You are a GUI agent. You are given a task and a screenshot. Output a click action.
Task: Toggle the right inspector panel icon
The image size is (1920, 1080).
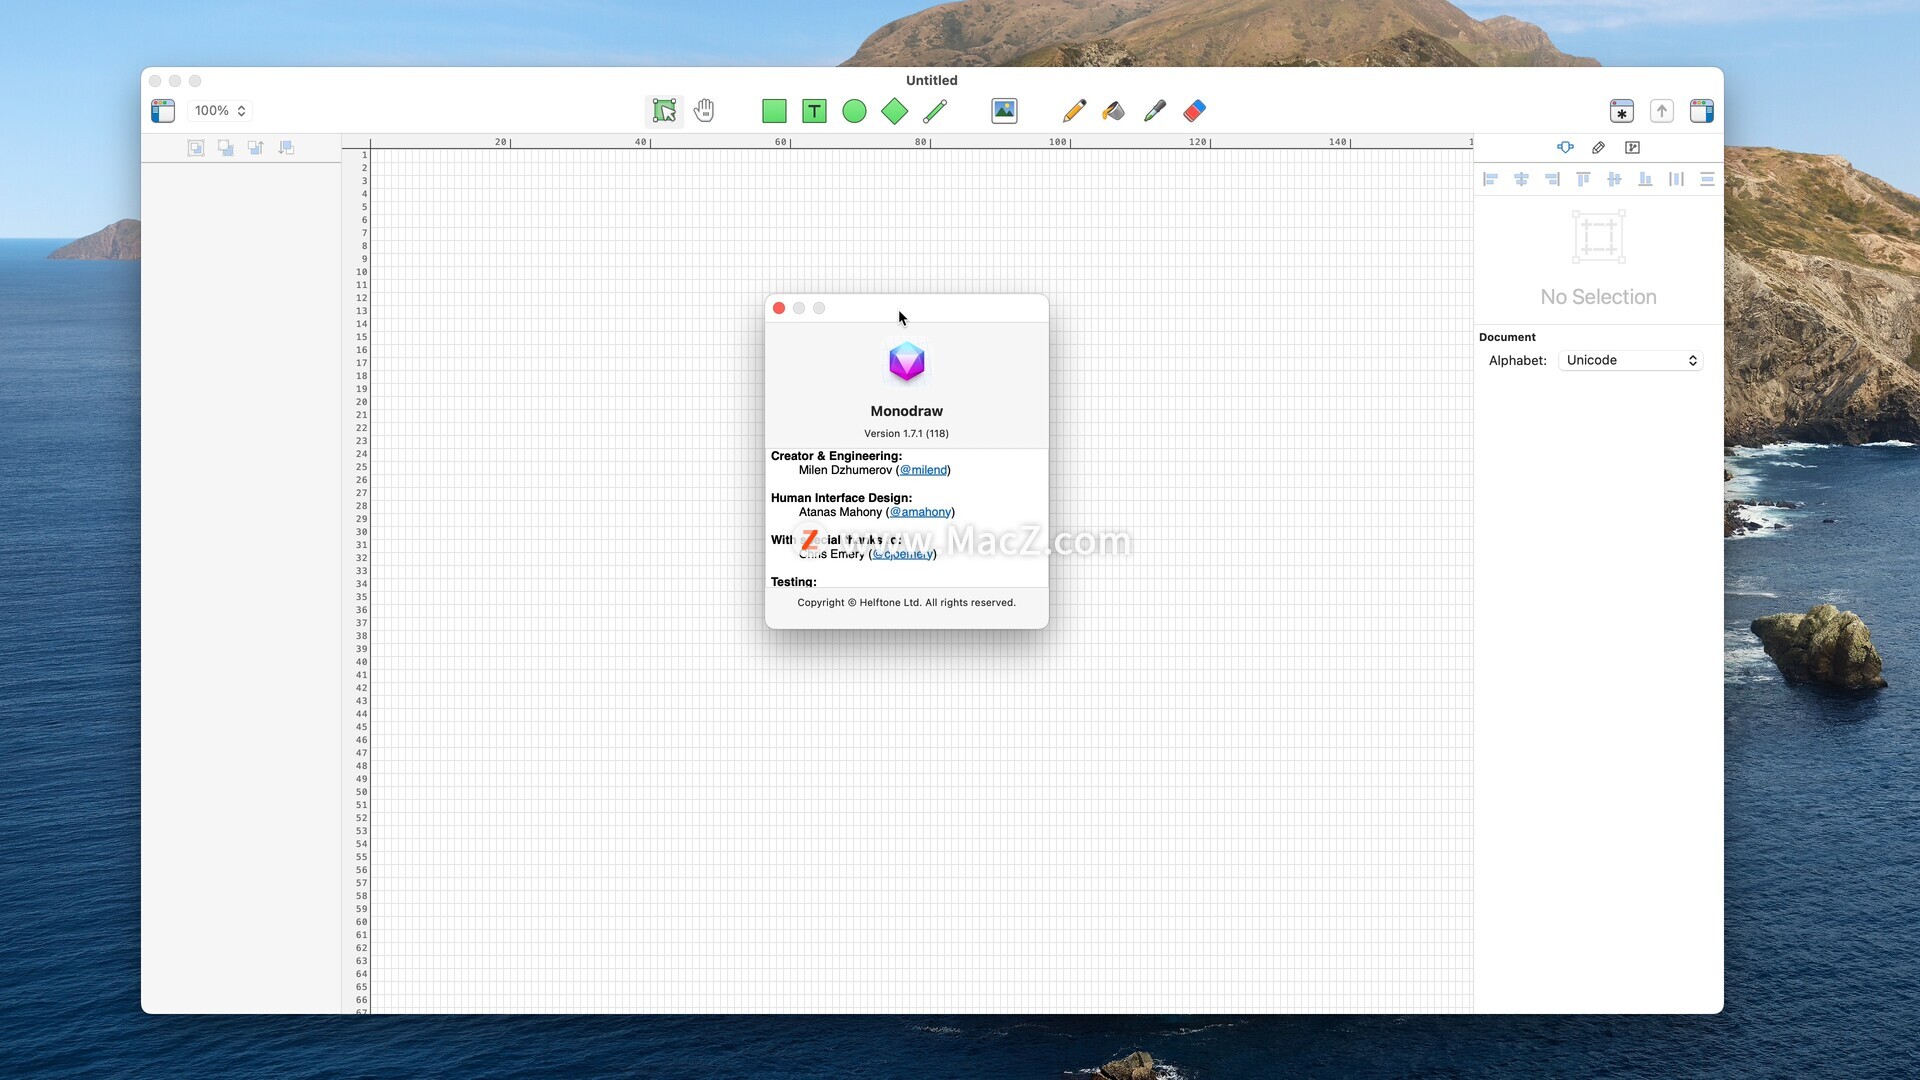click(x=1702, y=111)
